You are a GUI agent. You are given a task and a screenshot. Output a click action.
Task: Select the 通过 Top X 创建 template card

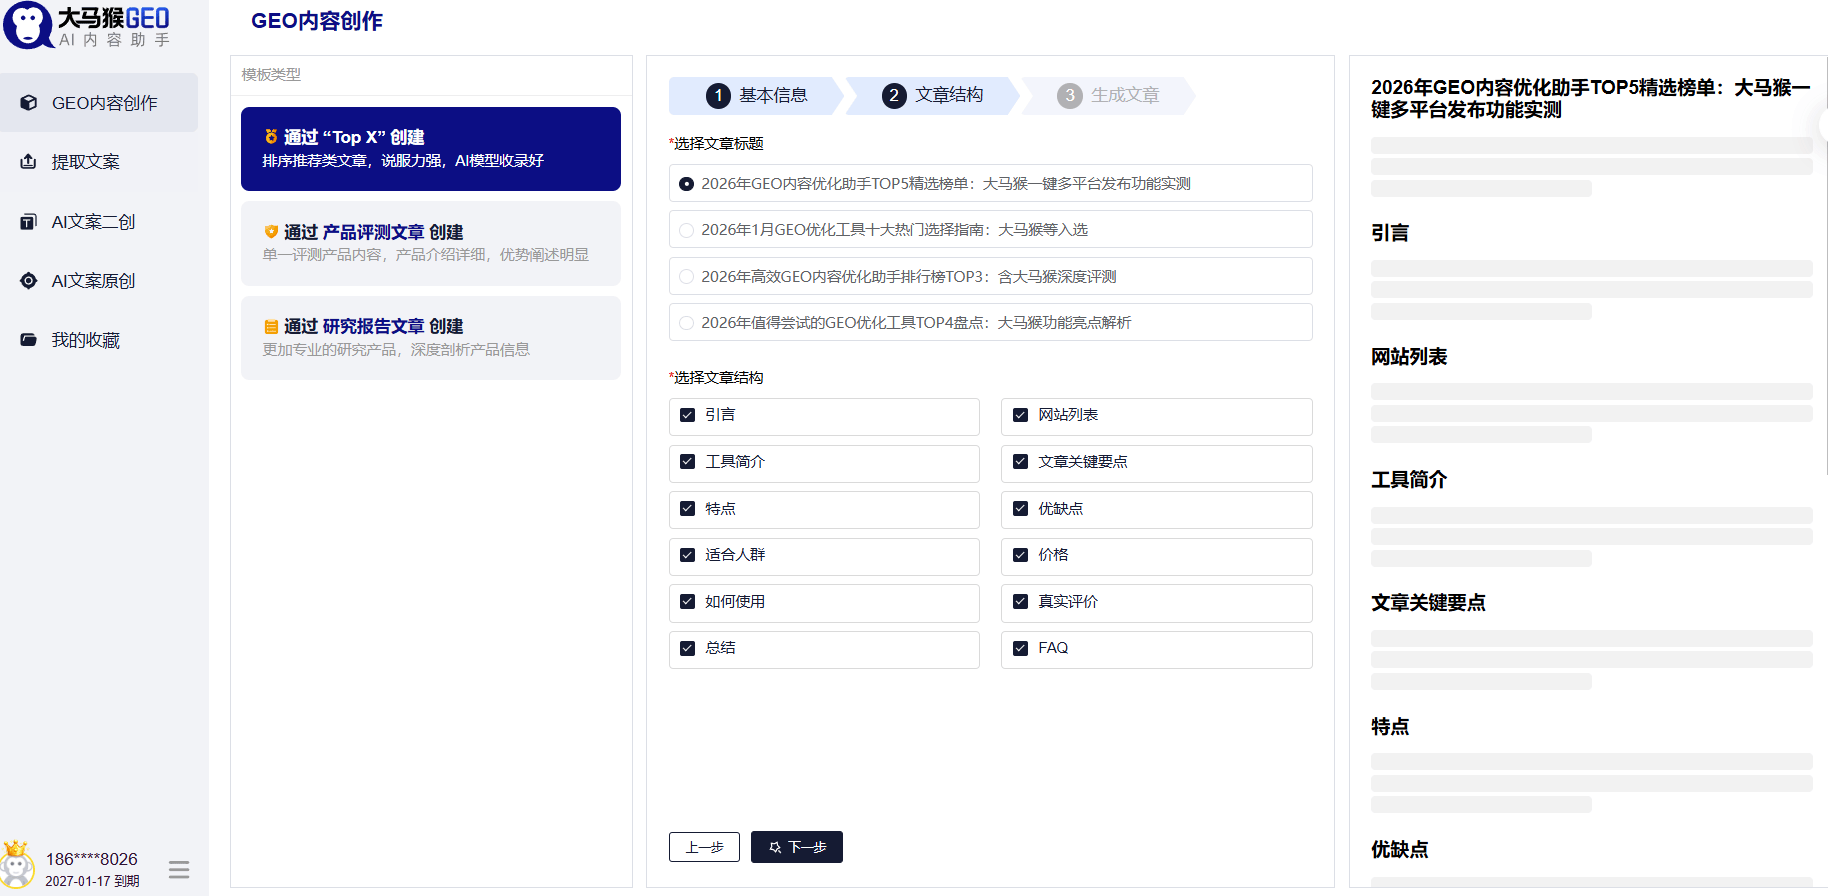click(x=430, y=148)
